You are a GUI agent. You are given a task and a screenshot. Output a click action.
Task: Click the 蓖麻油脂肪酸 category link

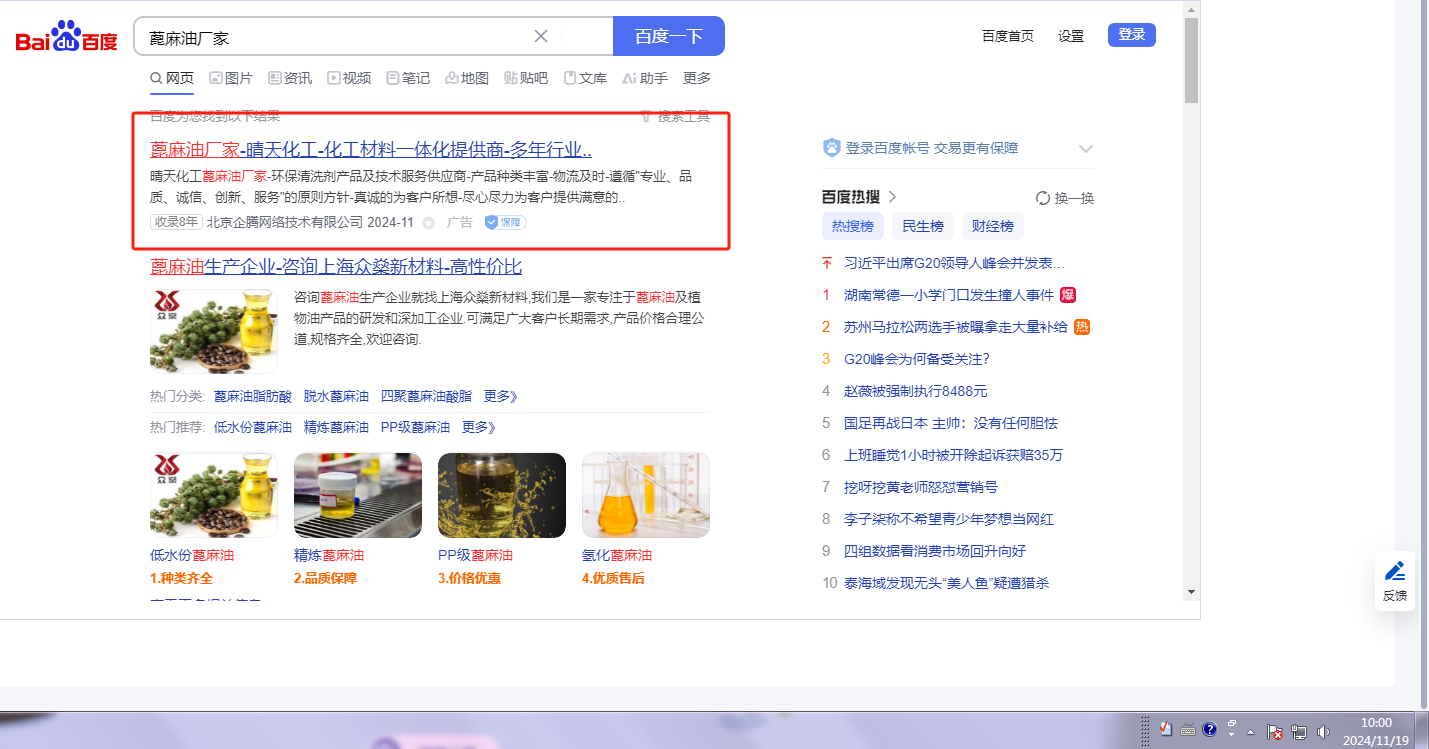253,396
